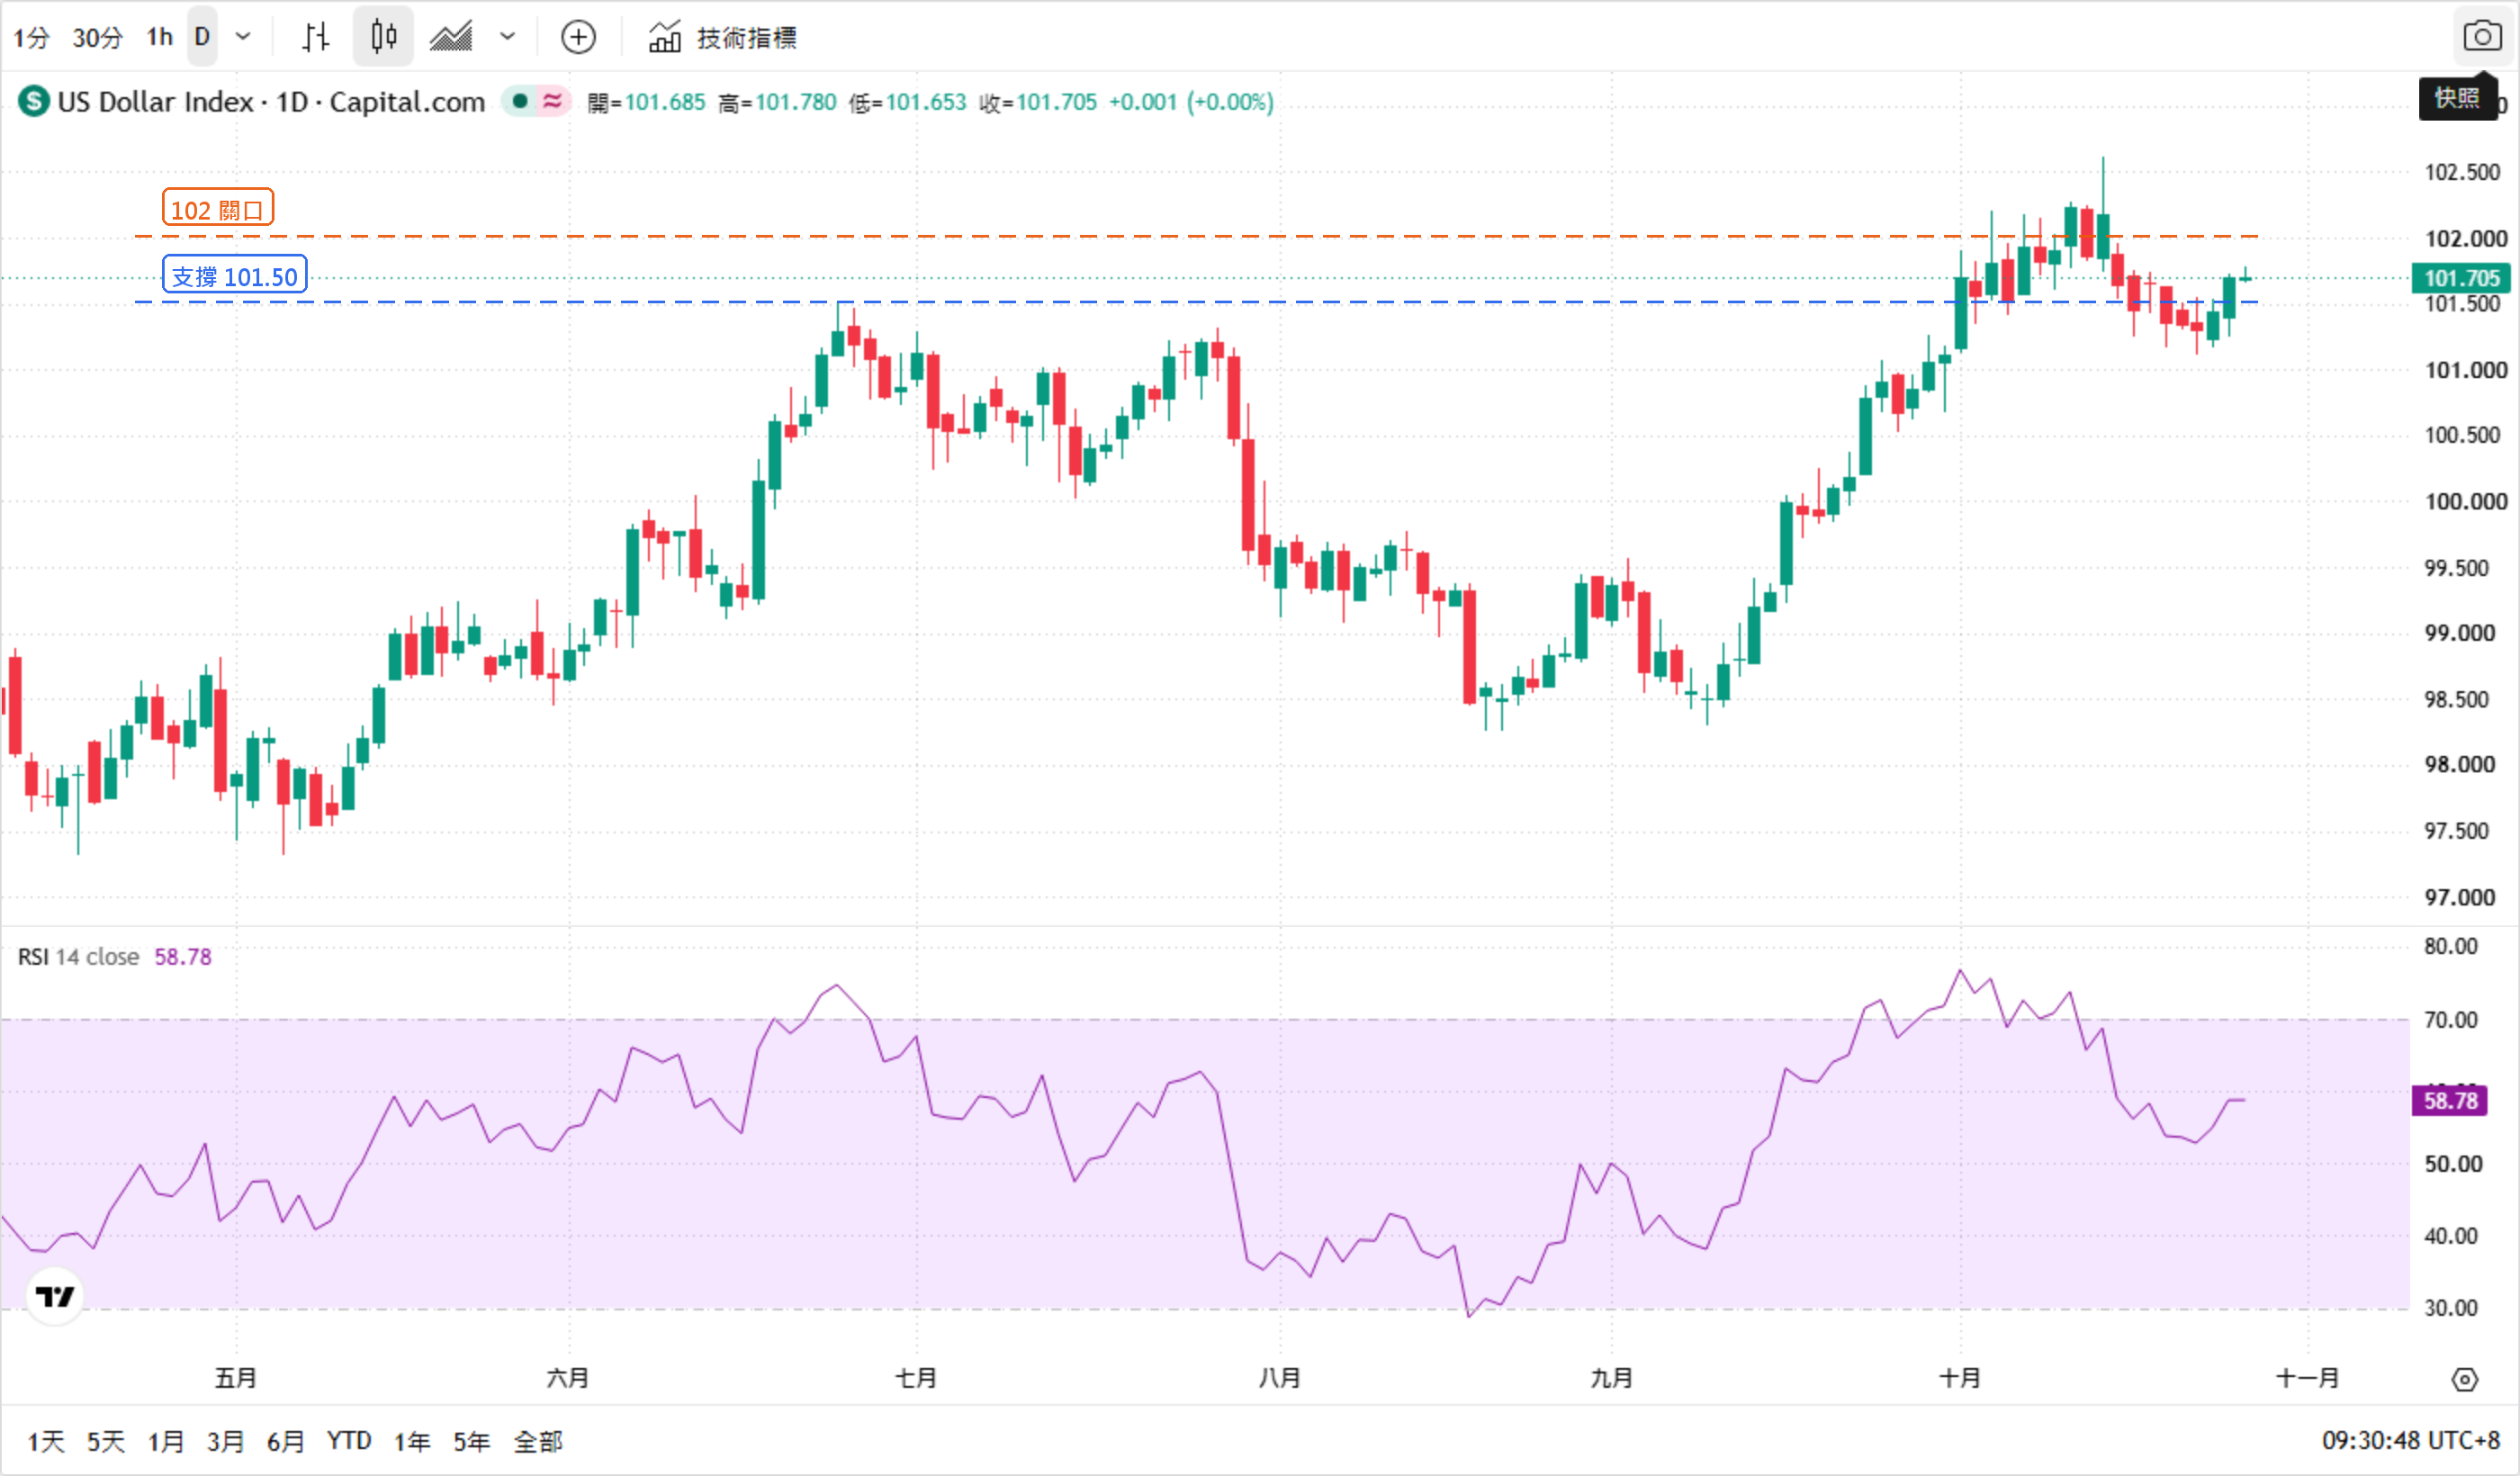
Task: Select the D daily timeframe
Action: pos(202,38)
